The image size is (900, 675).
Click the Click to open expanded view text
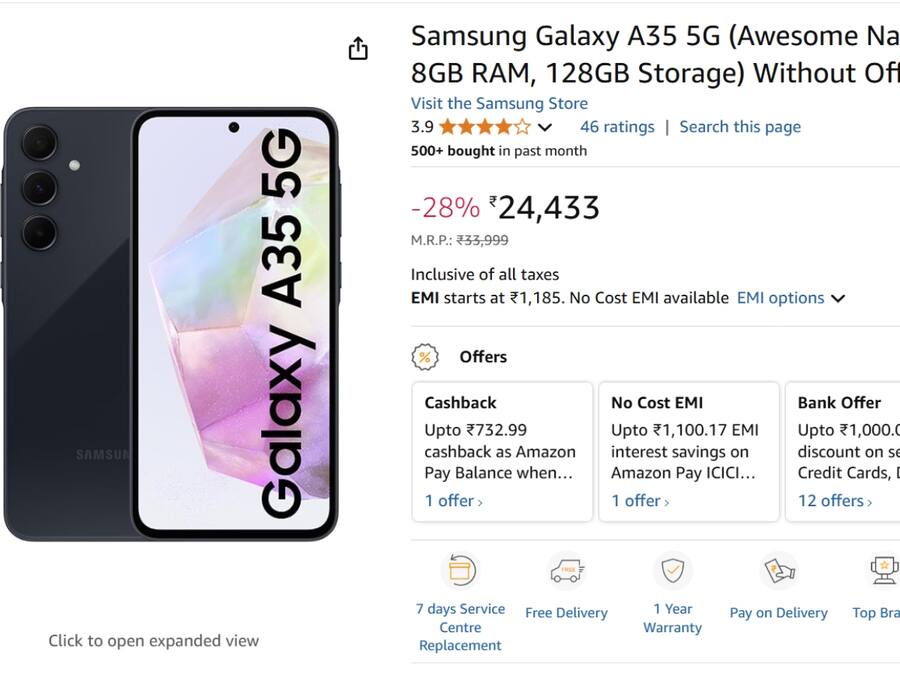(154, 640)
